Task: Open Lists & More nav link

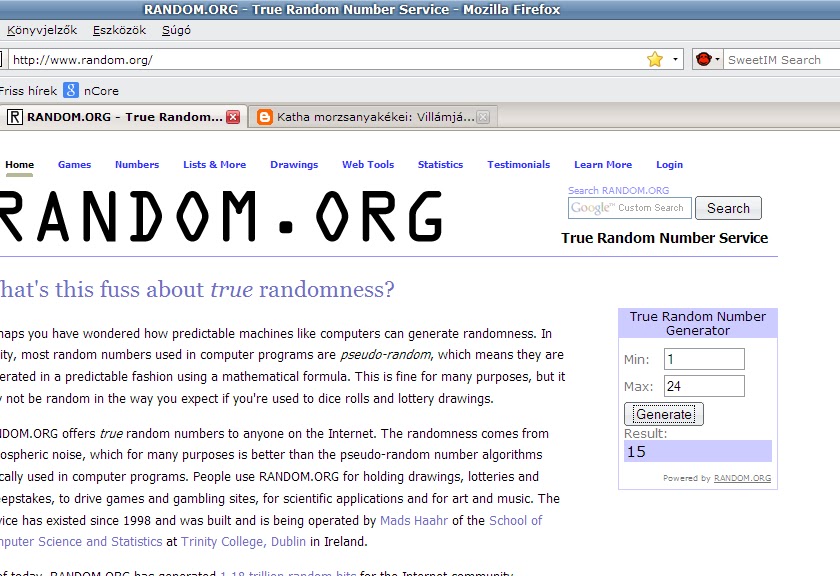Action: coord(215,164)
